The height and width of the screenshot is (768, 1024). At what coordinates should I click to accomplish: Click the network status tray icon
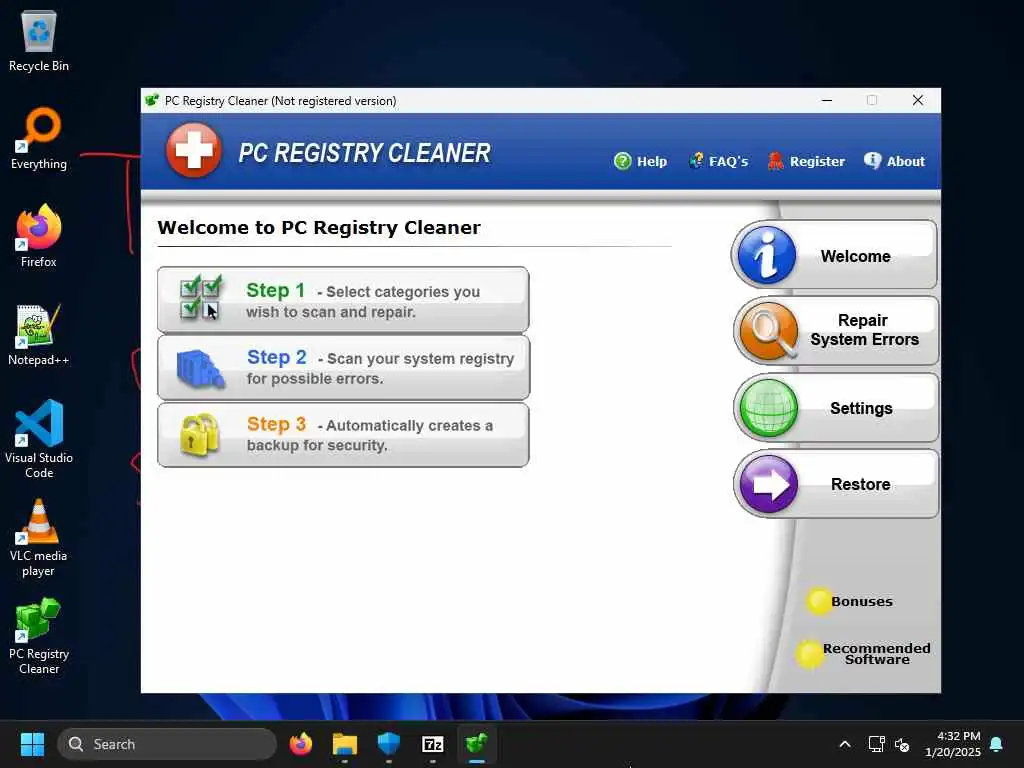[x=876, y=744]
